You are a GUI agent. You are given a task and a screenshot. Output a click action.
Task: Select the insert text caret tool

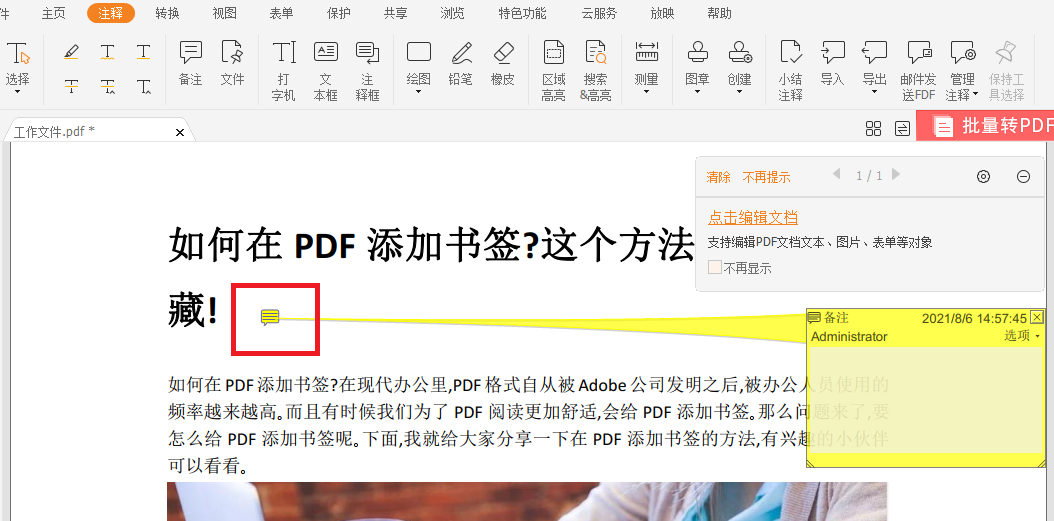tap(143, 85)
